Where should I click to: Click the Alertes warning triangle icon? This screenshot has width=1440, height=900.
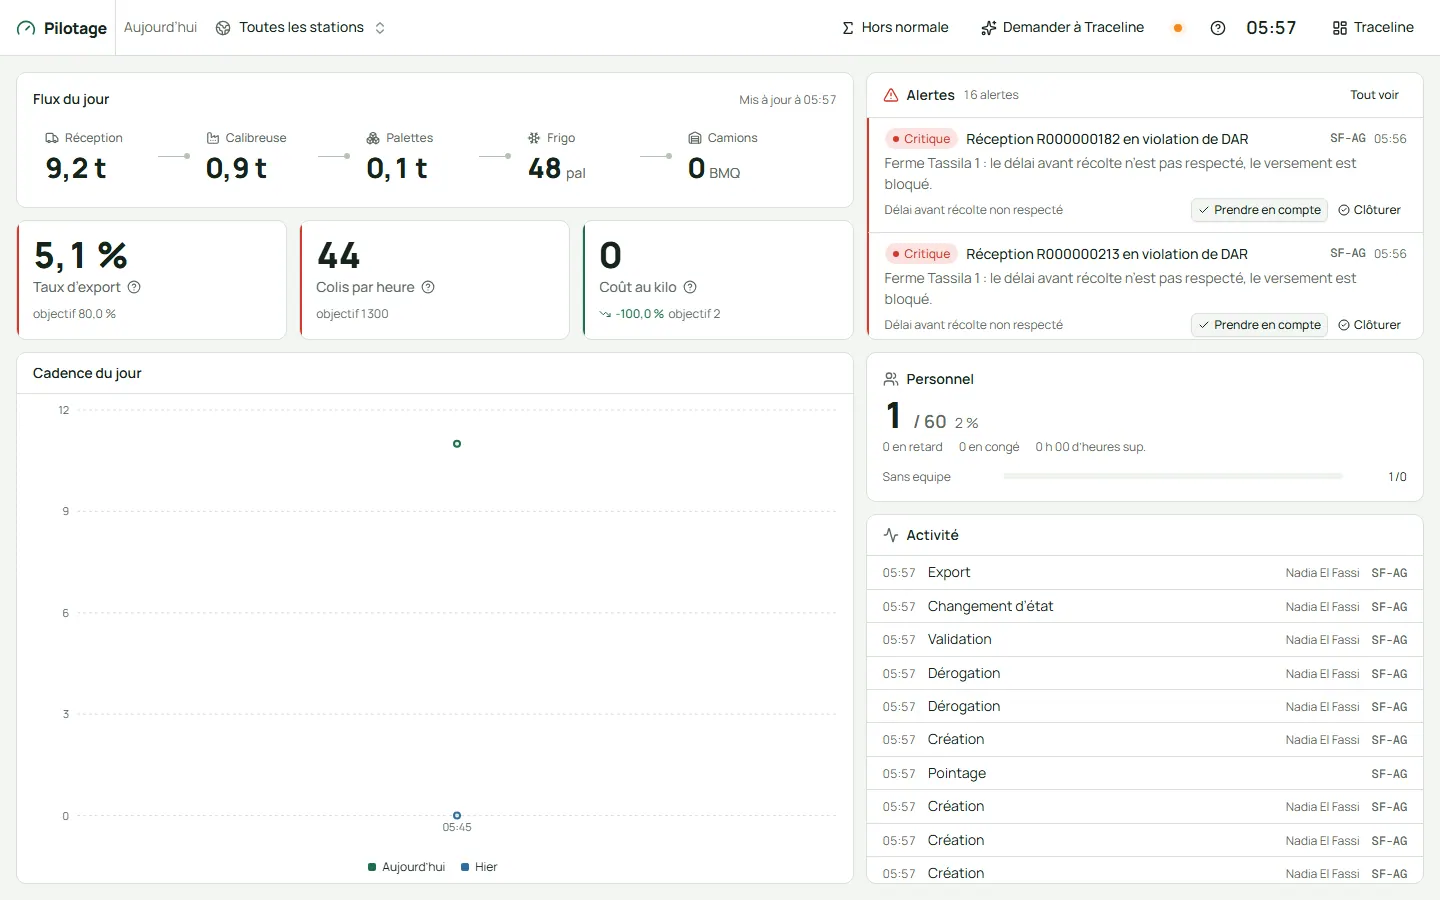(x=891, y=95)
